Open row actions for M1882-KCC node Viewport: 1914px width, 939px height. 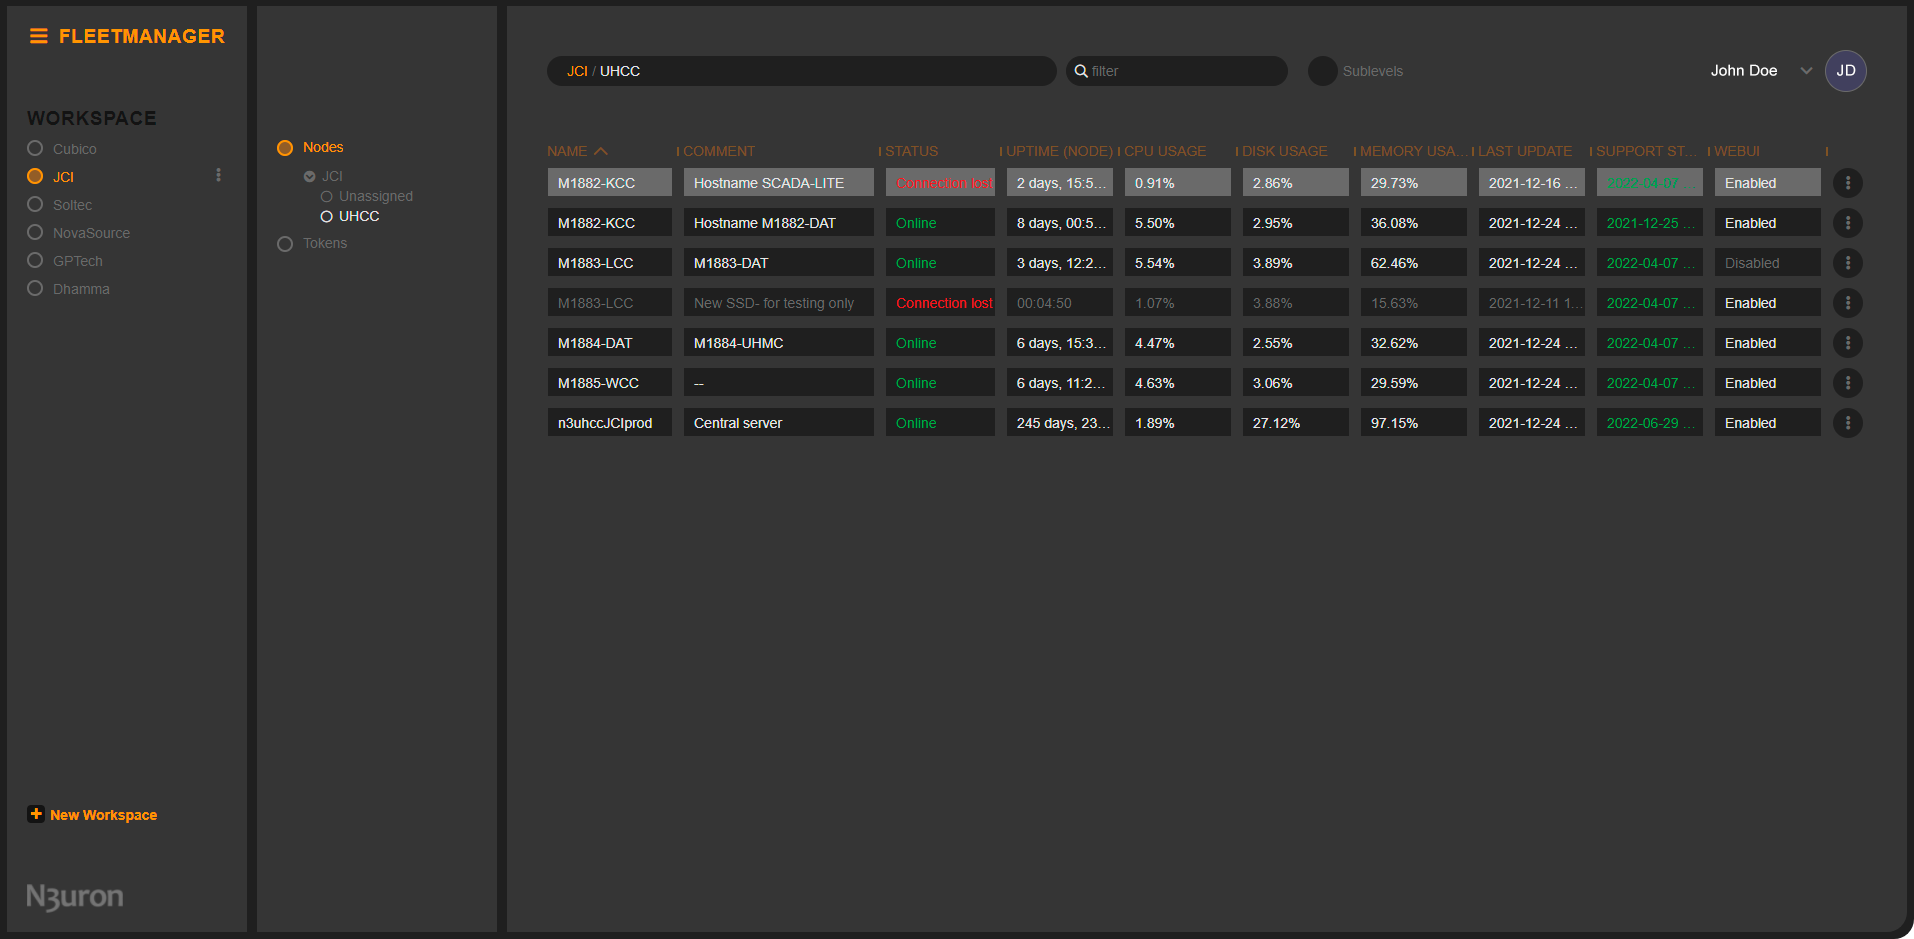point(1848,182)
